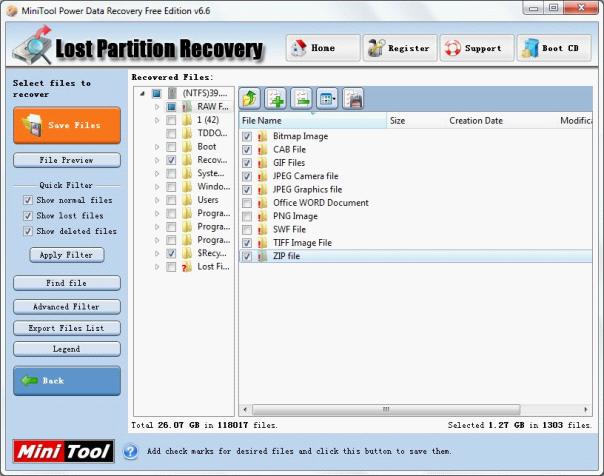Open the Register button
Screen dimensions: 604x476
[400, 48]
